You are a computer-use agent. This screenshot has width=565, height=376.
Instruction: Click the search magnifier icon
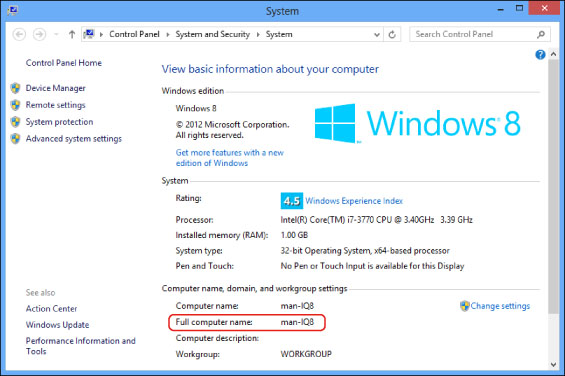point(540,35)
